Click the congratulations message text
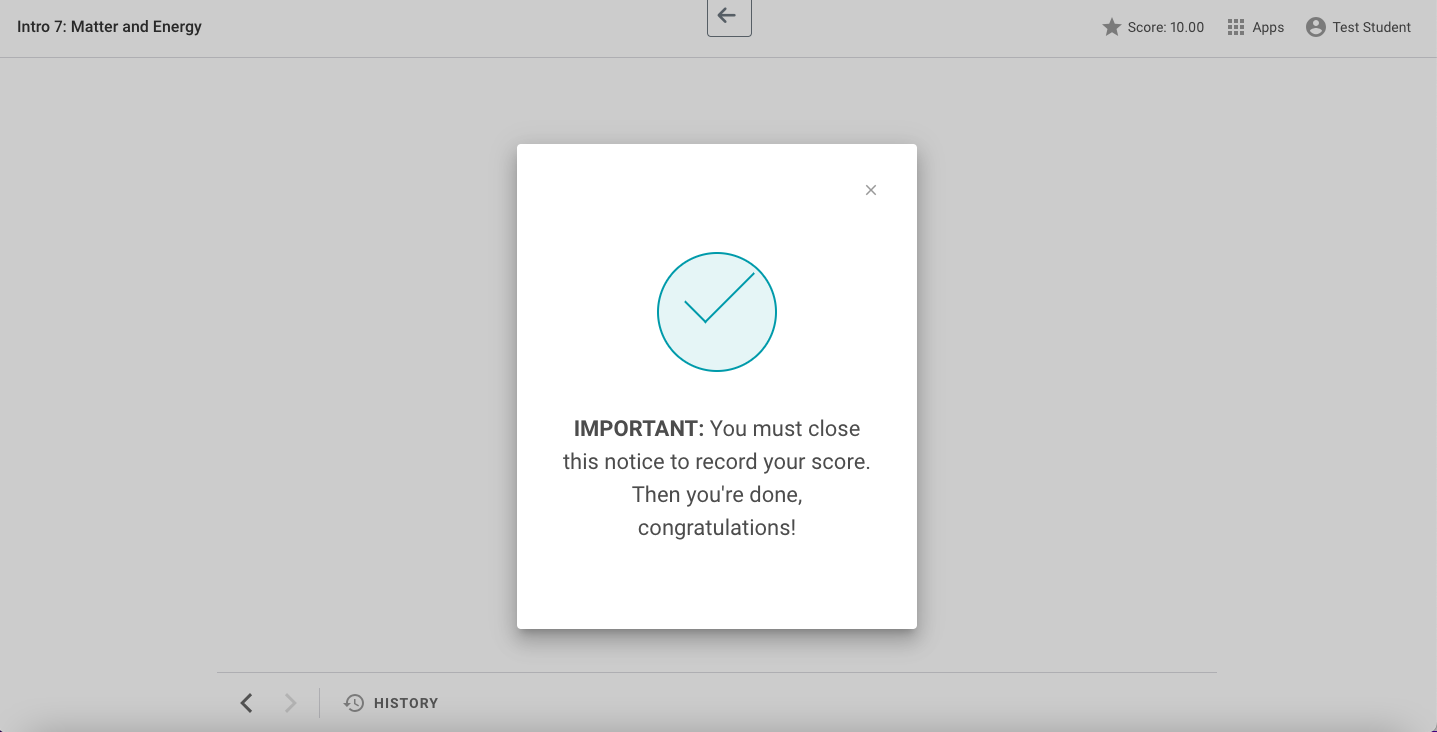 (716, 477)
